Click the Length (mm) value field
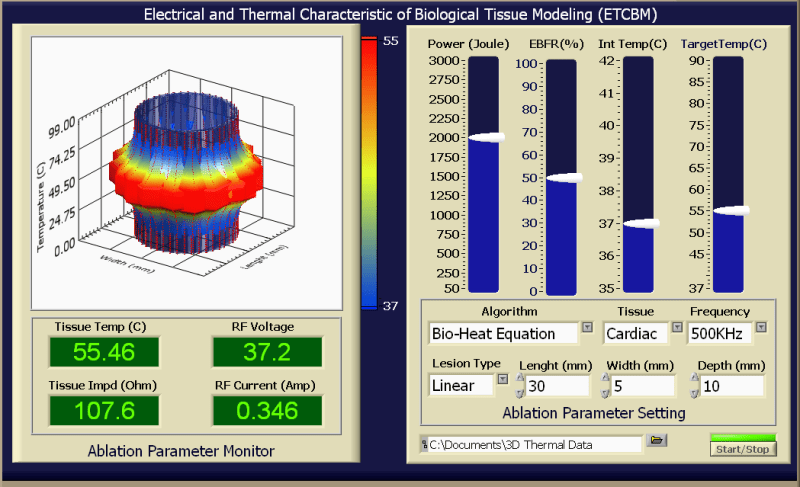The height and width of the screenshot is (487, 800). (x=557, y=386)
